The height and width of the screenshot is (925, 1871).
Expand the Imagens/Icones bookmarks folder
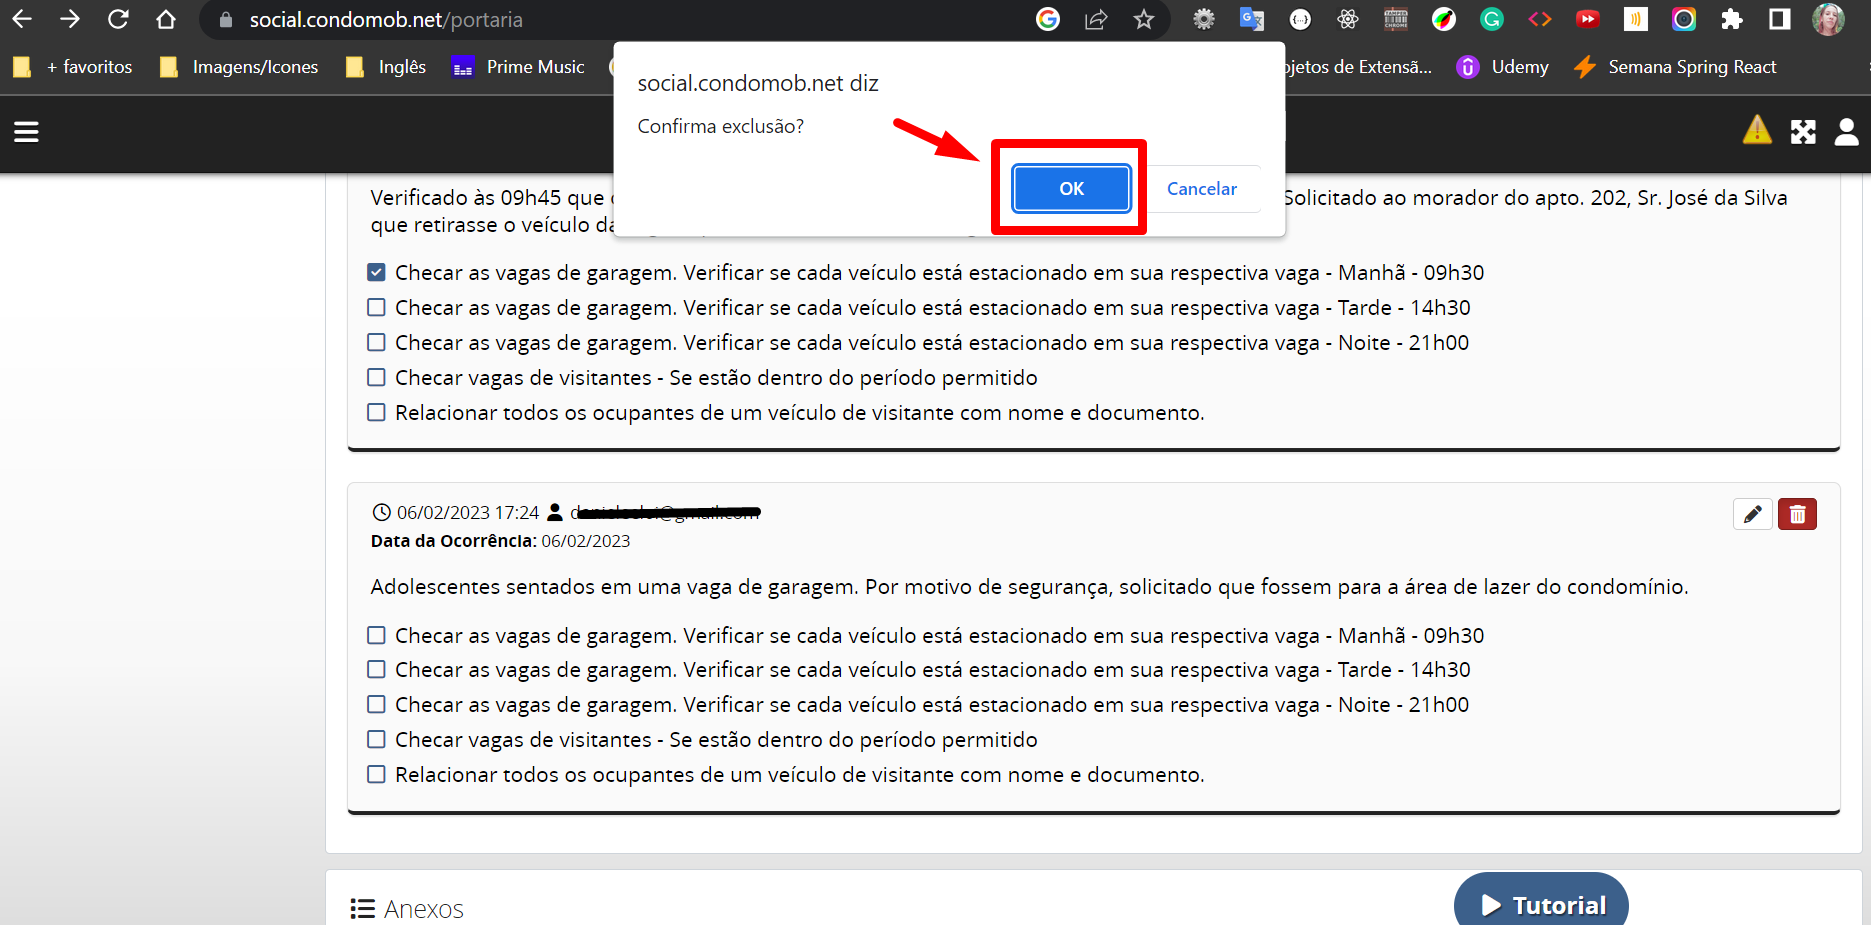tap(239, 67)
